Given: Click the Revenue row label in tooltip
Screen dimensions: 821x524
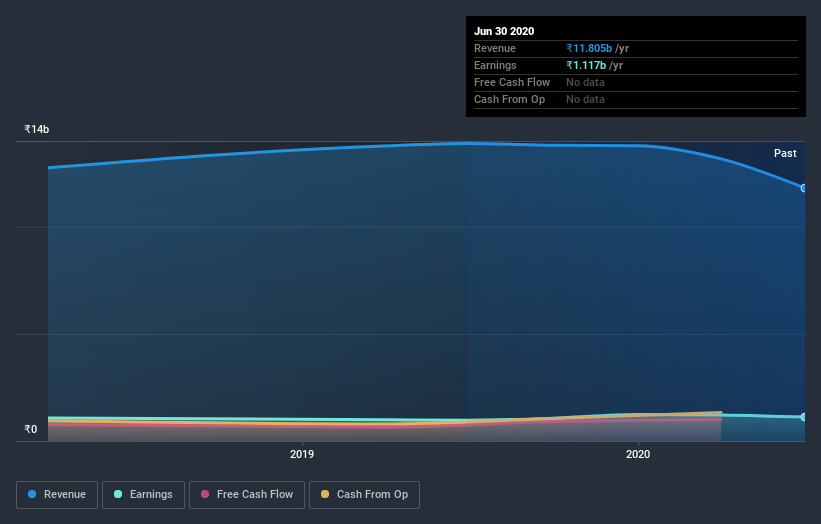Looking at the screenshot, I should click(495, 48).
